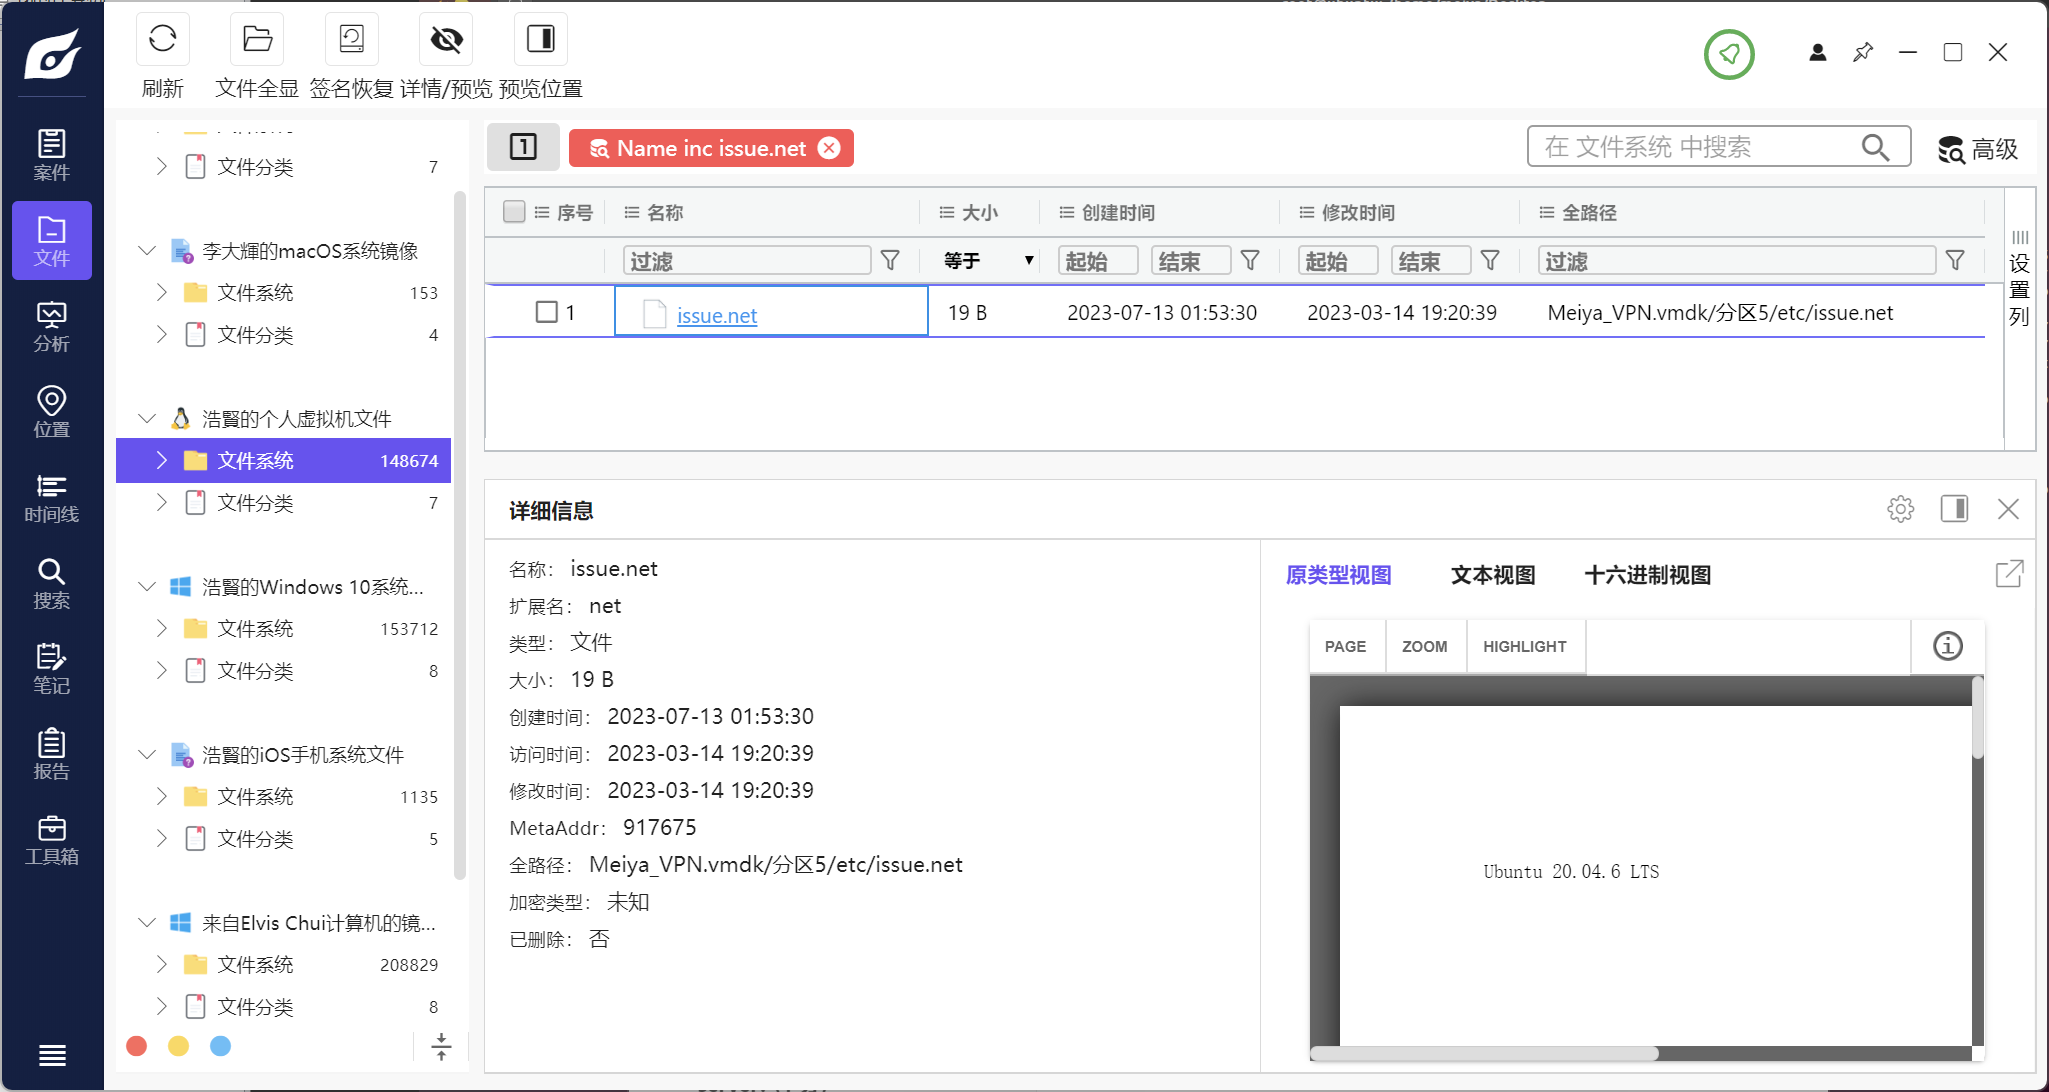
Task: Click the 刷新 refresh icon
Action: pos(162,40)
